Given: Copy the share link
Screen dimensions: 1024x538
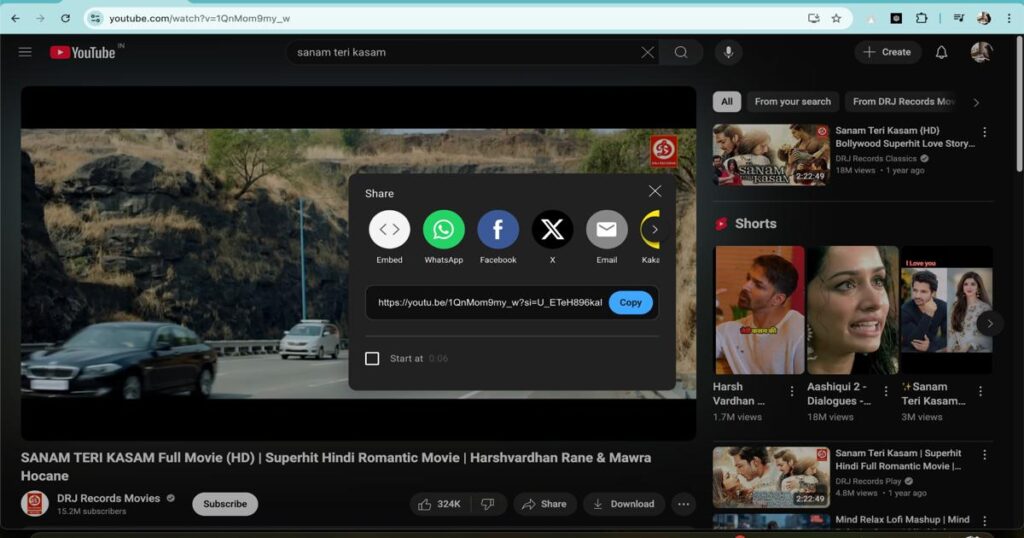Looking at the screenshot, I should [x=630, y=302].
